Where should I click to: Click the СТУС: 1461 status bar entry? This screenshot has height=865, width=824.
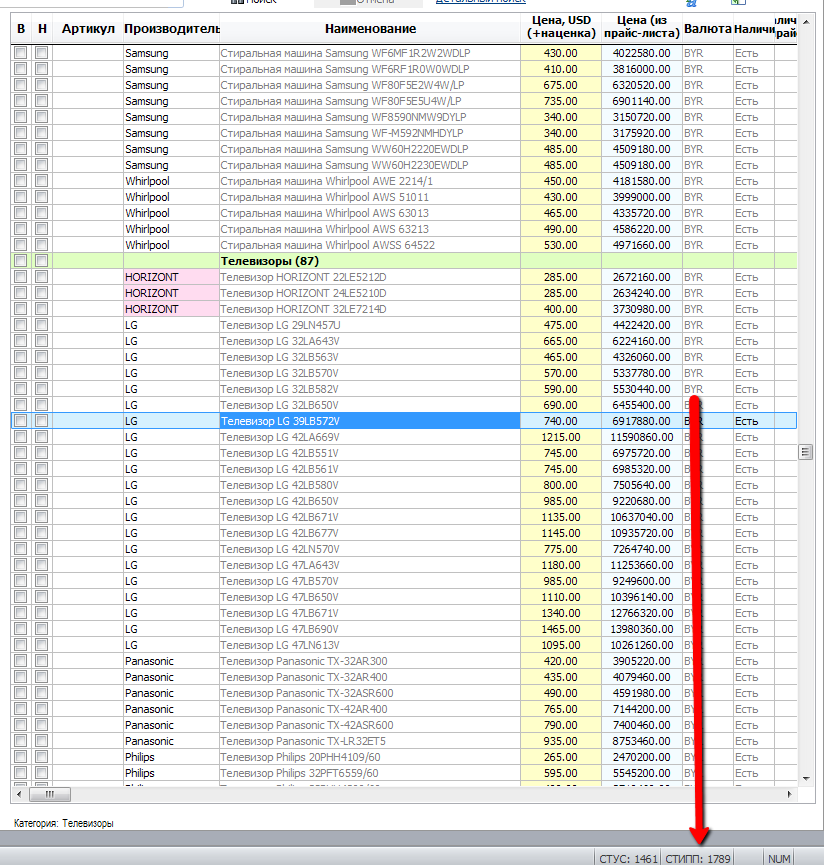point(628,858)
